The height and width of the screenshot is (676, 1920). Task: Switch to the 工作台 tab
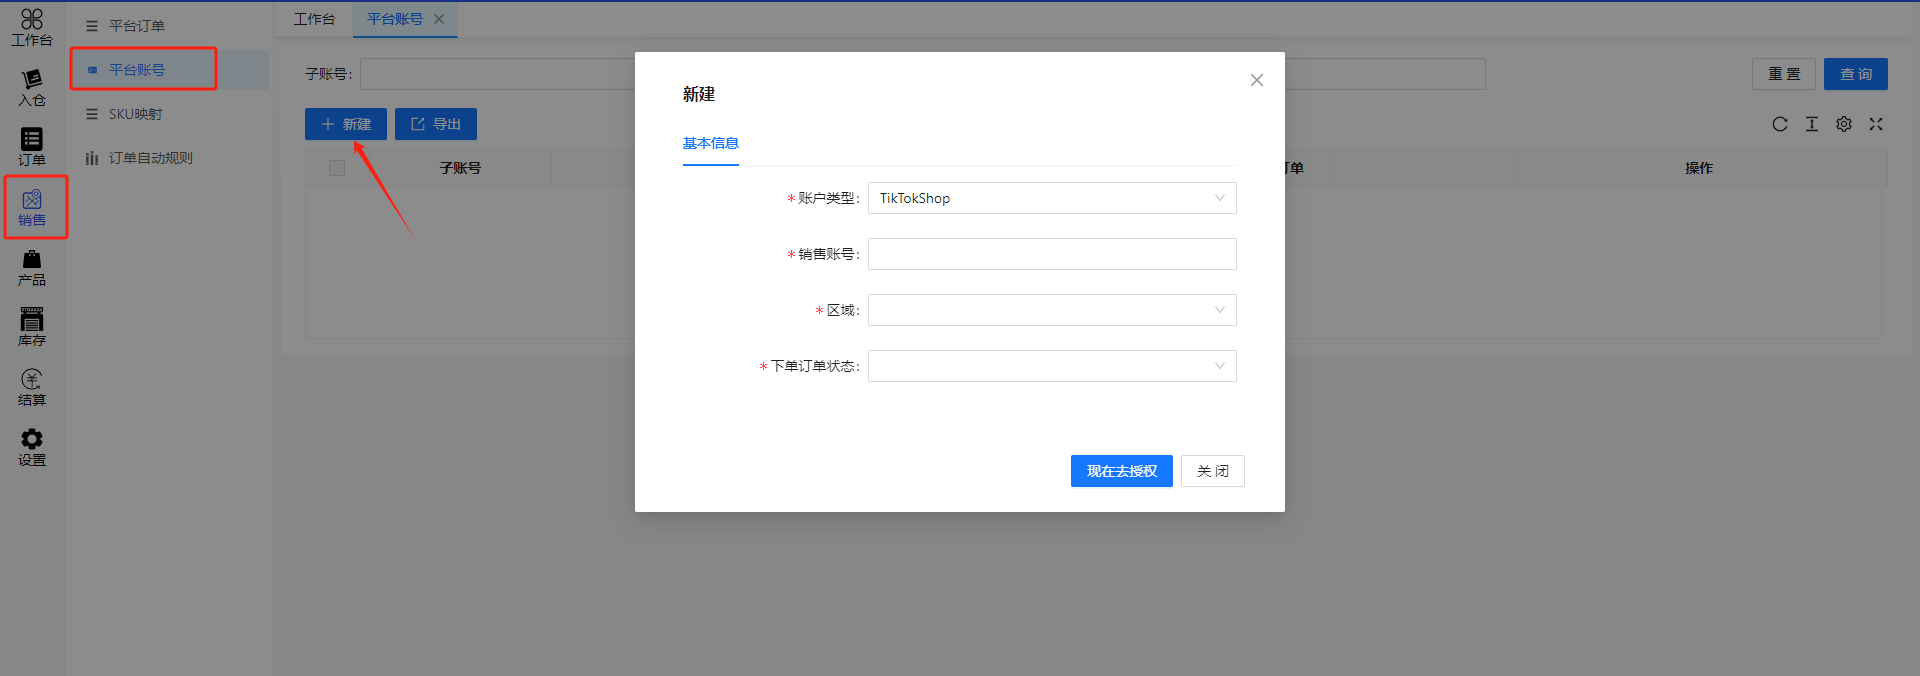(x=314, y=19)
